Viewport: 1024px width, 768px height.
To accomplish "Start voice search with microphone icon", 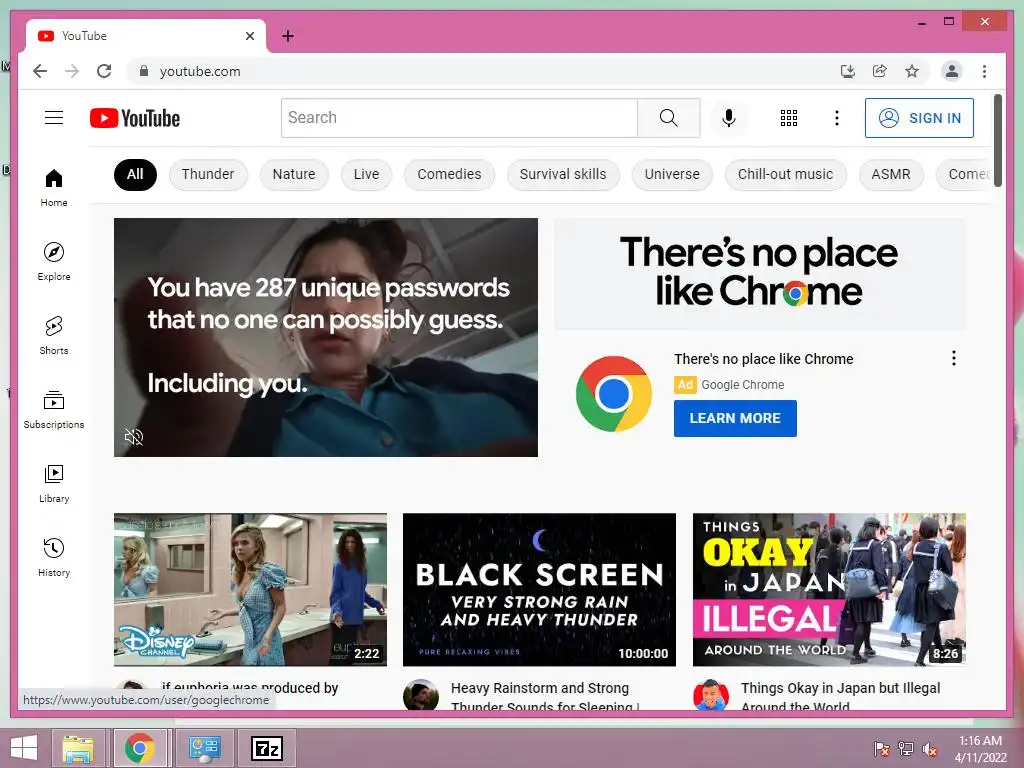I will pos(729,118).
